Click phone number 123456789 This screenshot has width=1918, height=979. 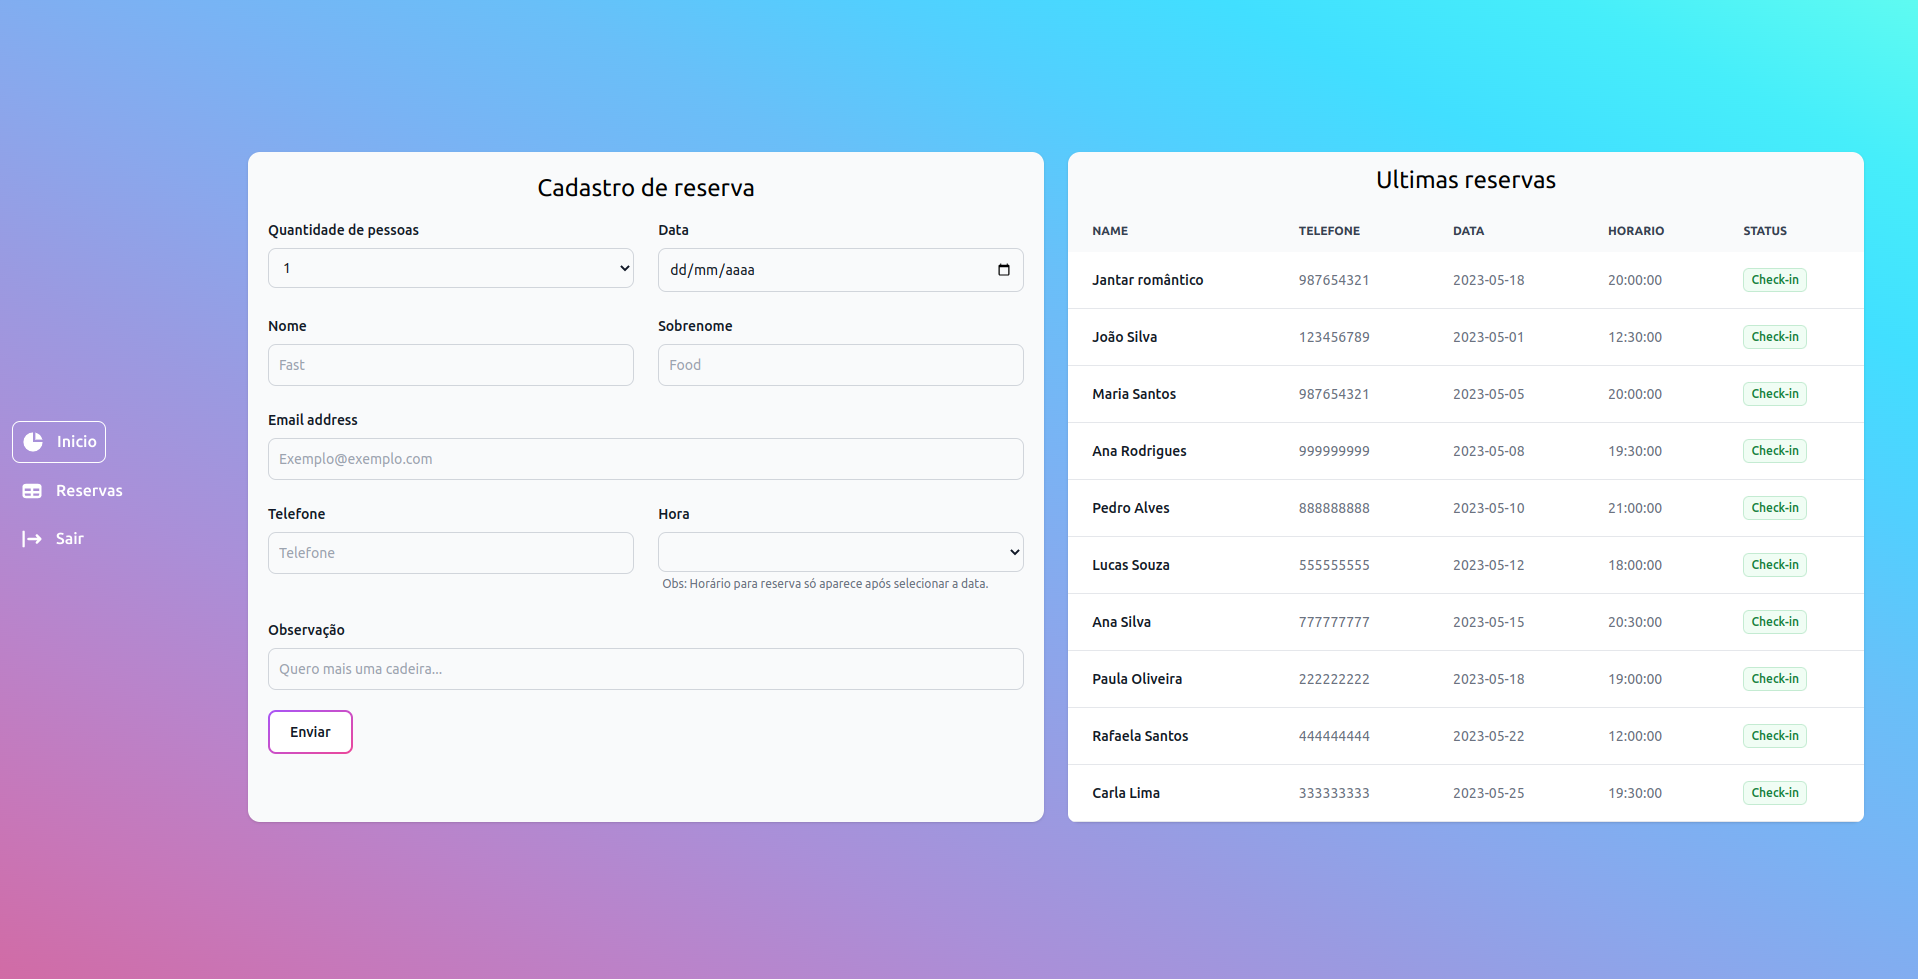[x=1334, y=337]
